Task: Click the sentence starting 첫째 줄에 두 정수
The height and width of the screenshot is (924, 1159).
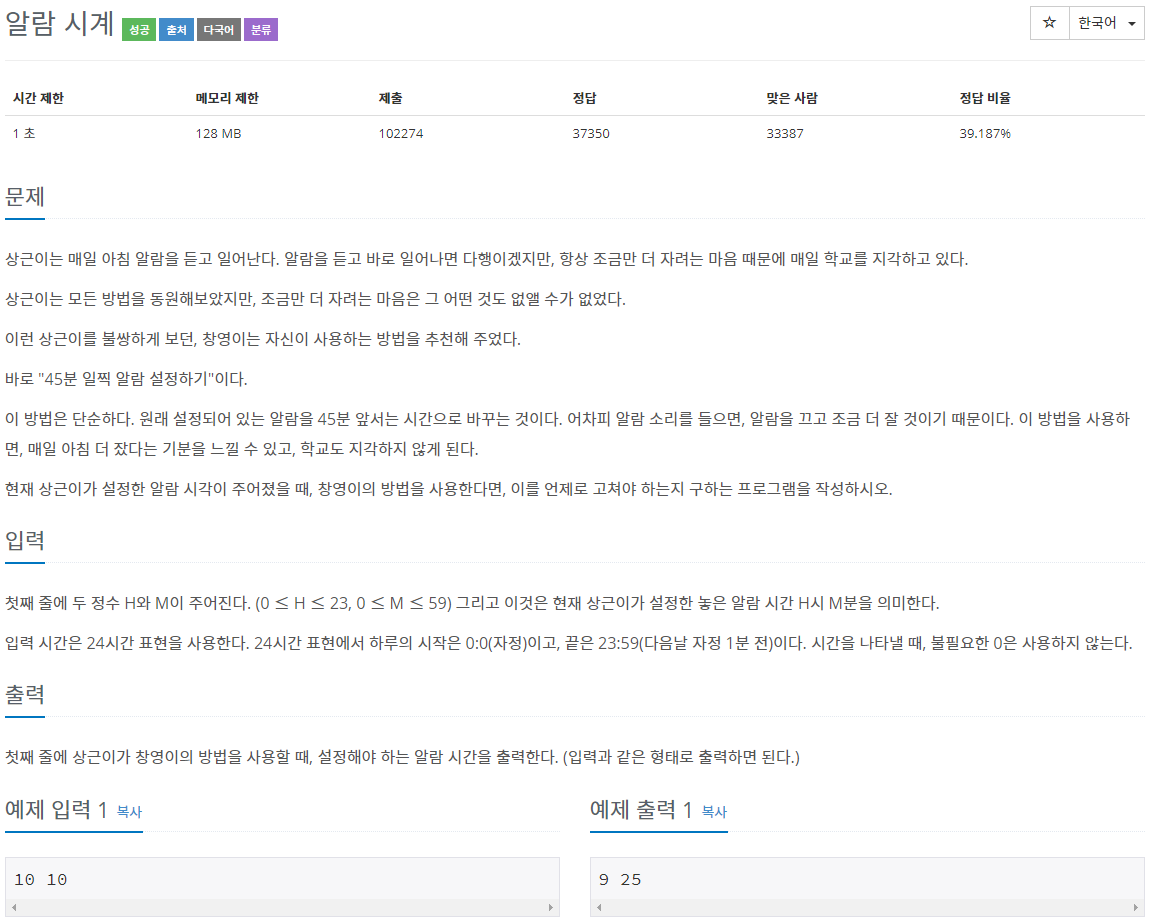Action: tap(472, 603)
